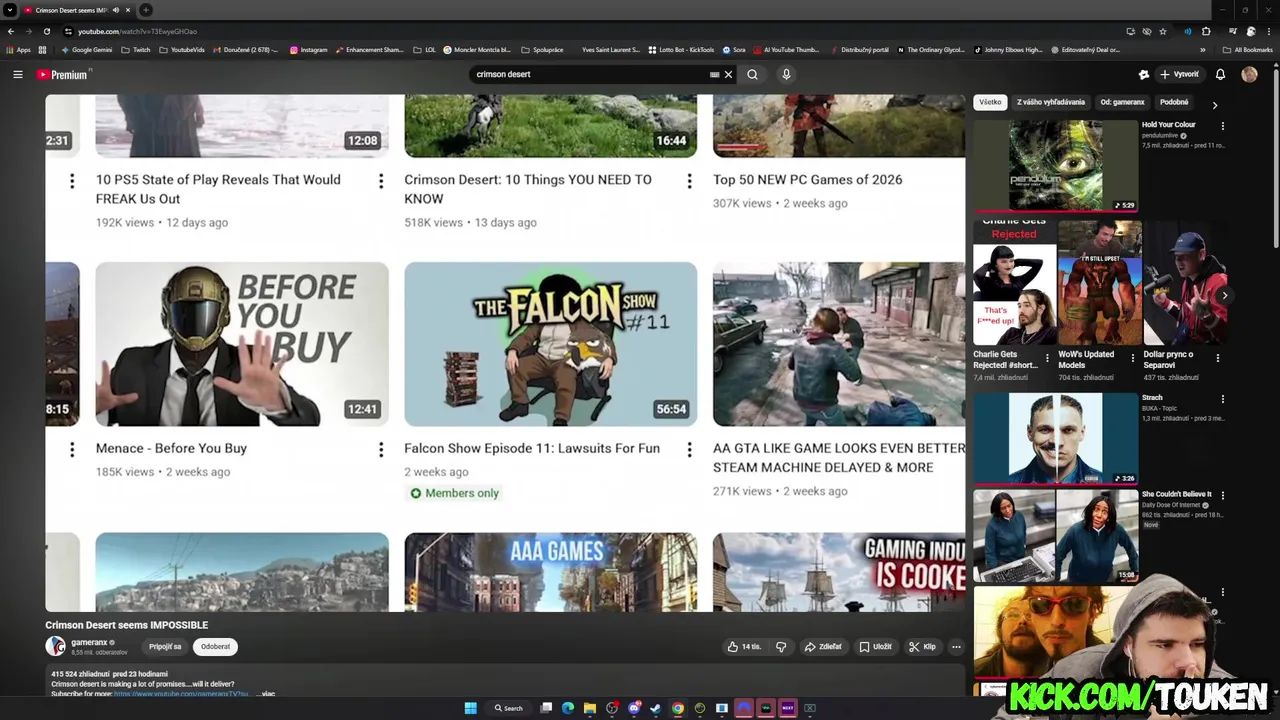Reload the page with refresh icon
This screenshot has width=1280, height=720.
(45, 31)
